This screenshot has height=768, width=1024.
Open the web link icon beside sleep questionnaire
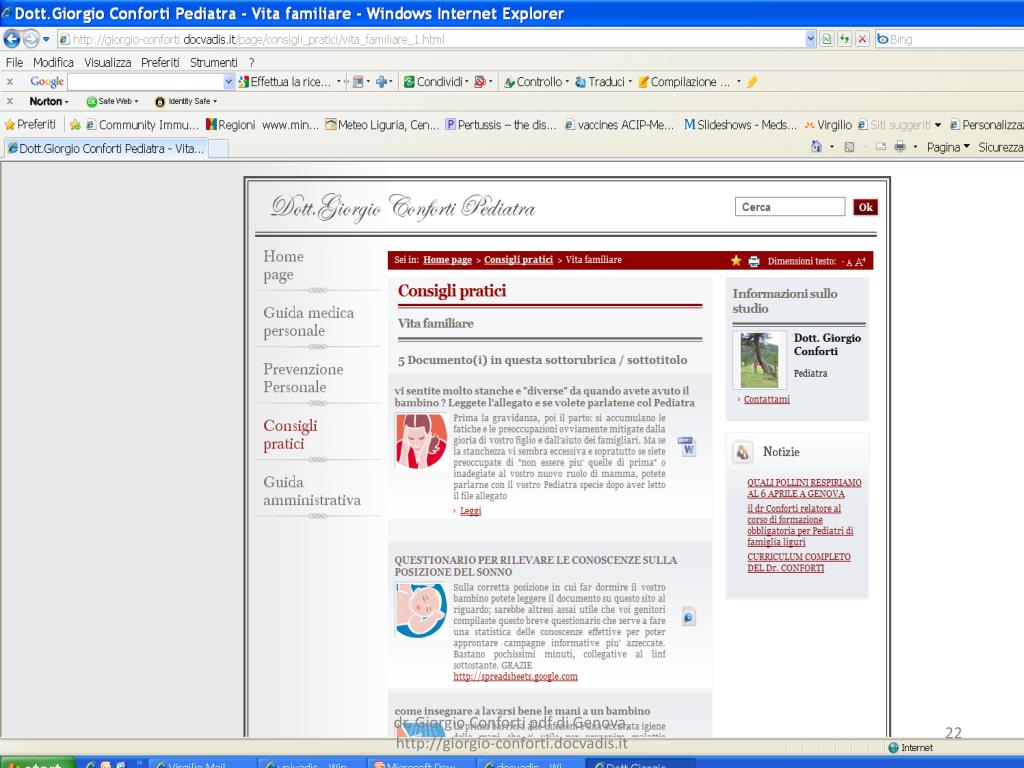688,616
